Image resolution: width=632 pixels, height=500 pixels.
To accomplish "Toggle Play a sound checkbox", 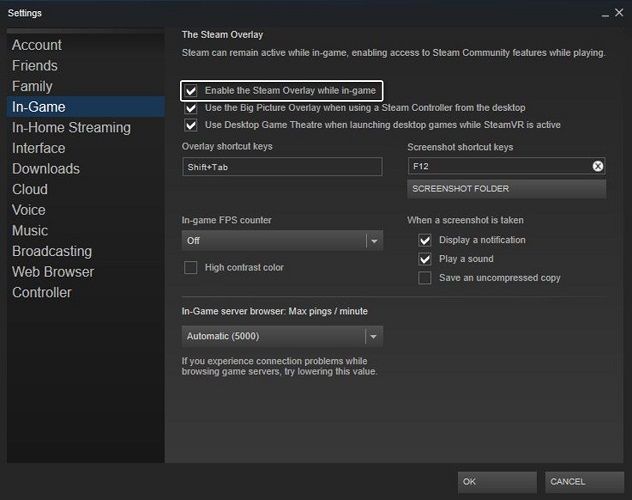I will pyautogui.click(x=425, y=259).
